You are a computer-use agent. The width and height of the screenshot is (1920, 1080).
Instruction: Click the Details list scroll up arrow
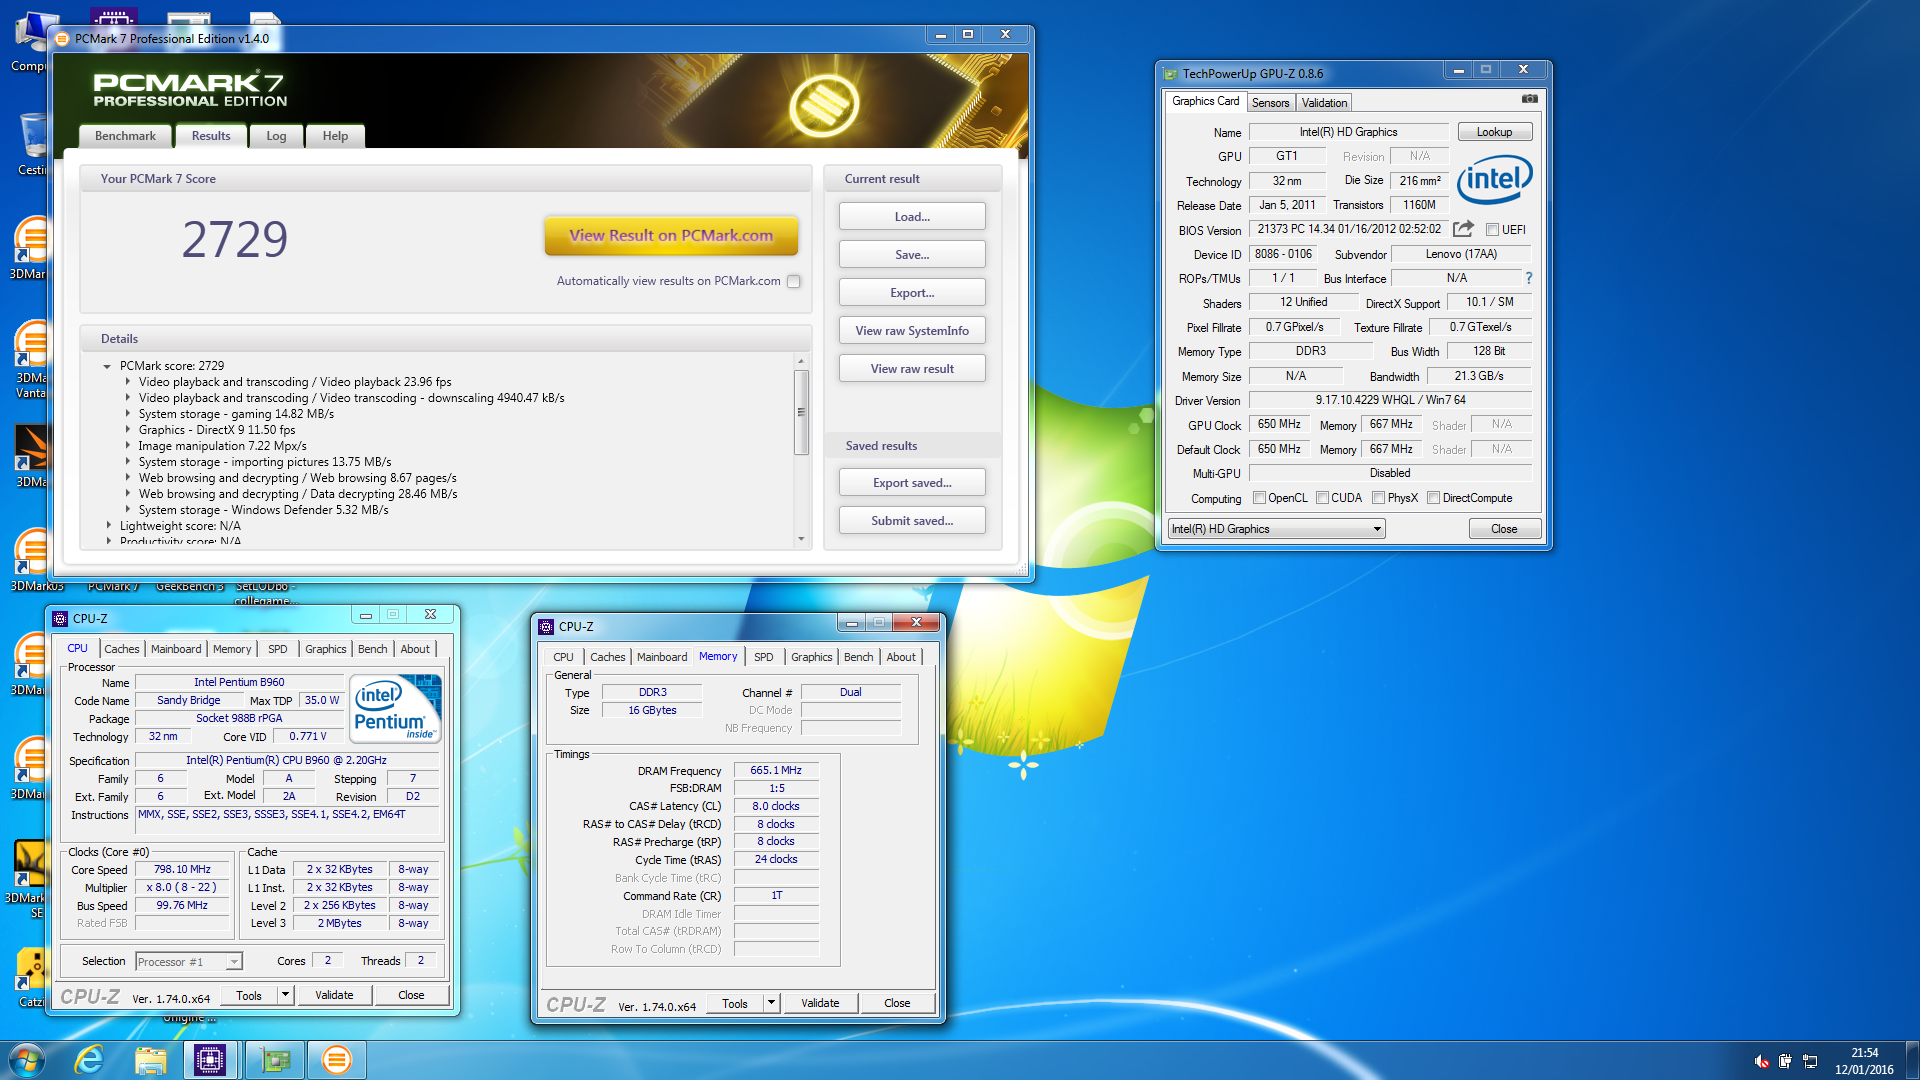801,360
